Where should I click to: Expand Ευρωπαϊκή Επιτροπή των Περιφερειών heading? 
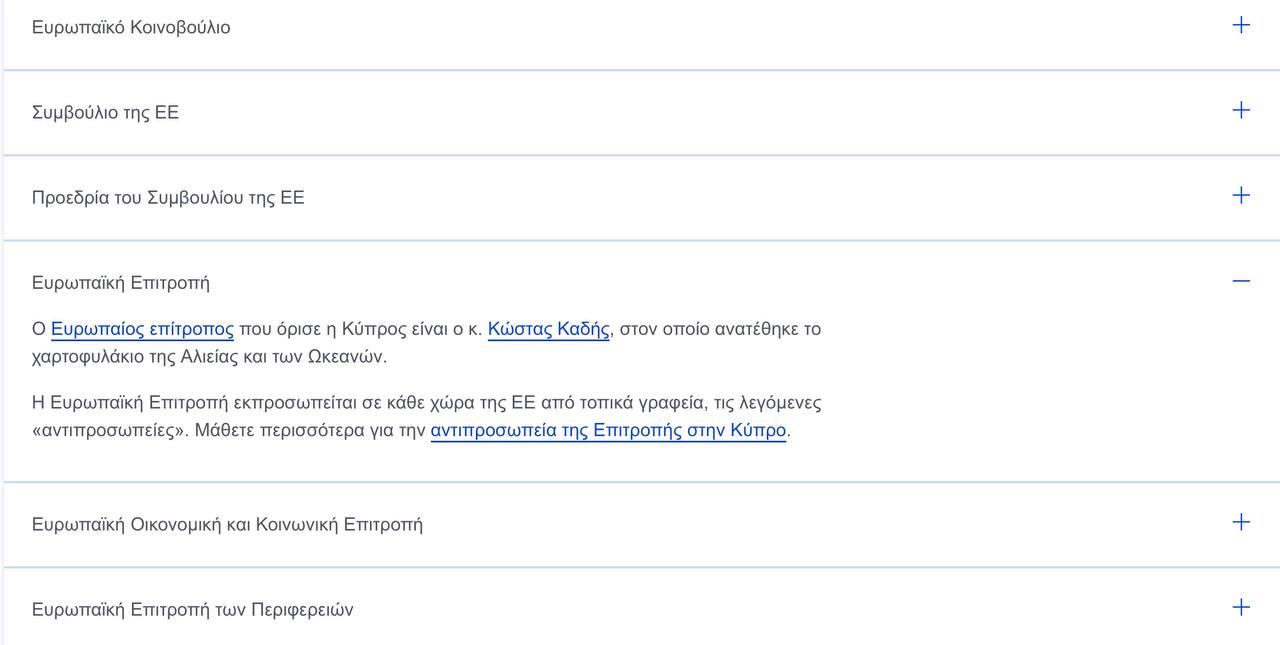point(192,609)
